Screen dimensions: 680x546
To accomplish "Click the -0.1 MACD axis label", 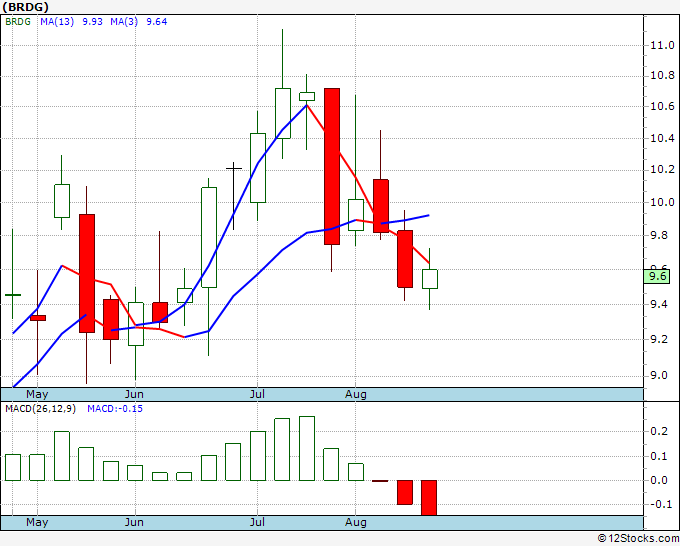I will [x=659, y=504].
